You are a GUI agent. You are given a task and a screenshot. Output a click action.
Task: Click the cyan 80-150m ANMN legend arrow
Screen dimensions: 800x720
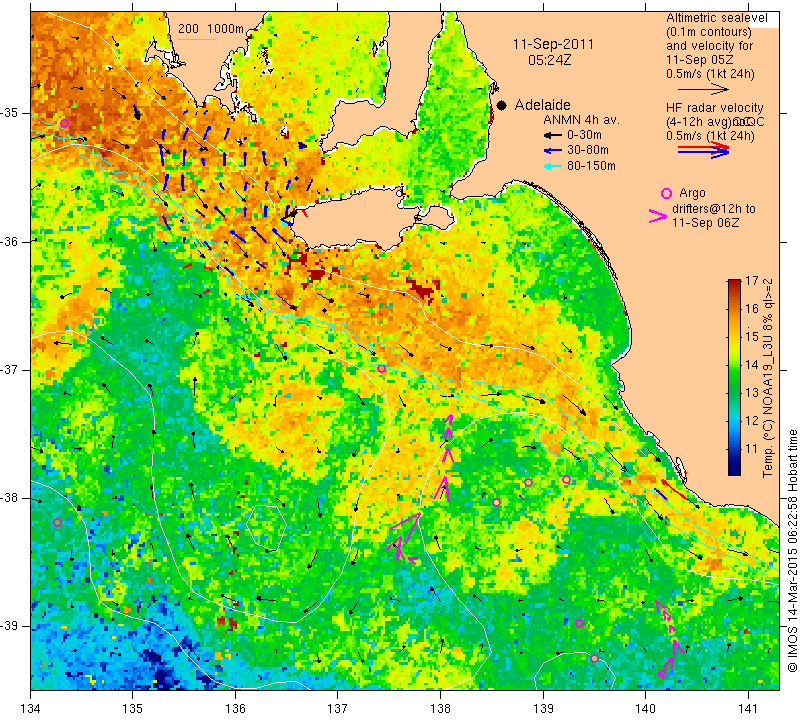[x=552, y=166]
